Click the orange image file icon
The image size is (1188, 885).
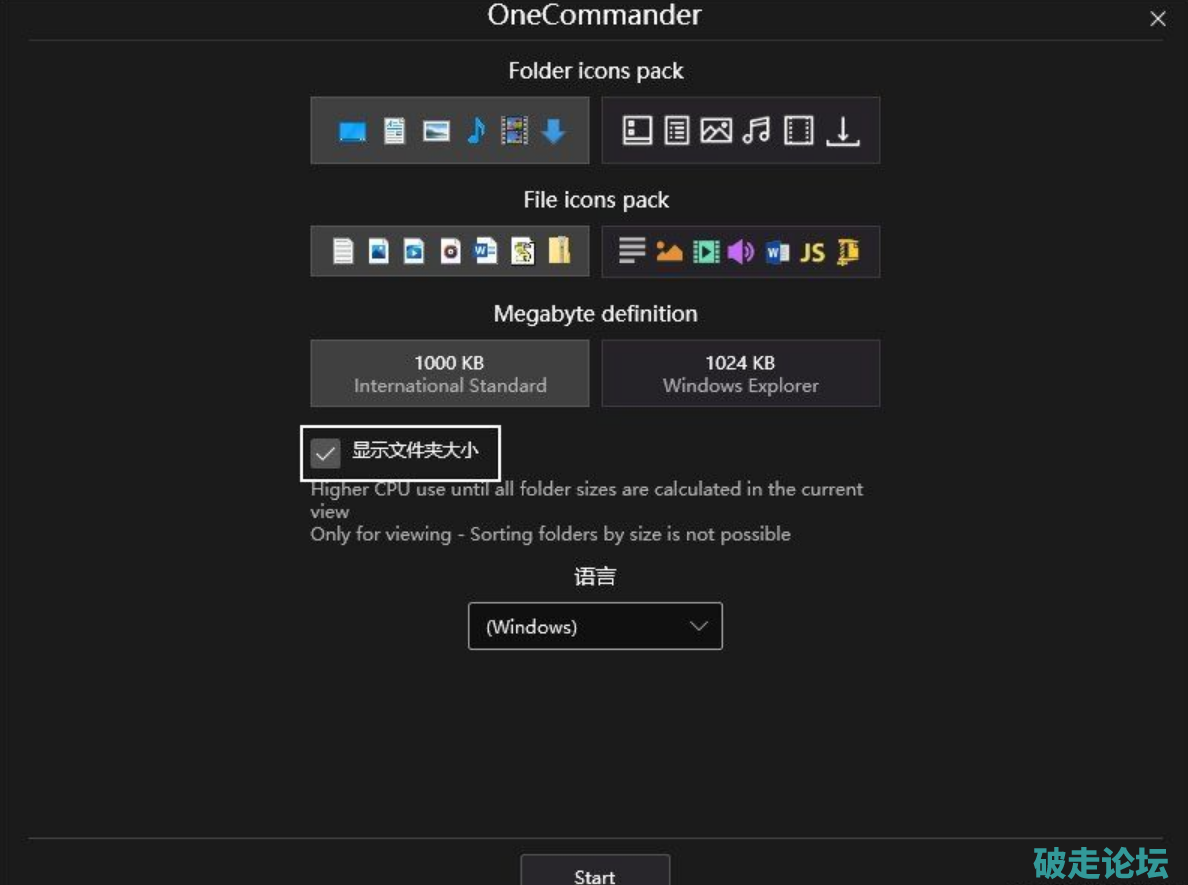tap(669, 252)
